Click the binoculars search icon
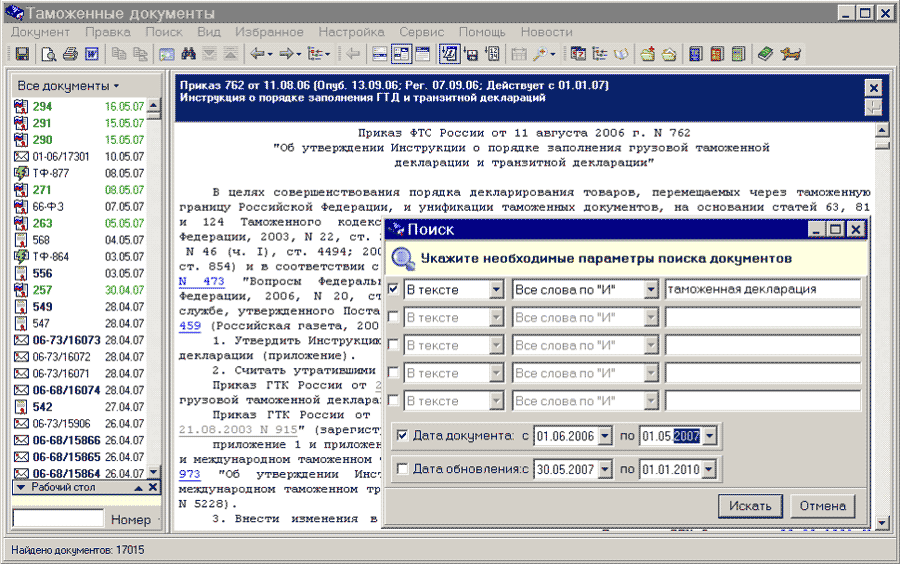Screen dimensions: 900x564 tap(188, 54)
